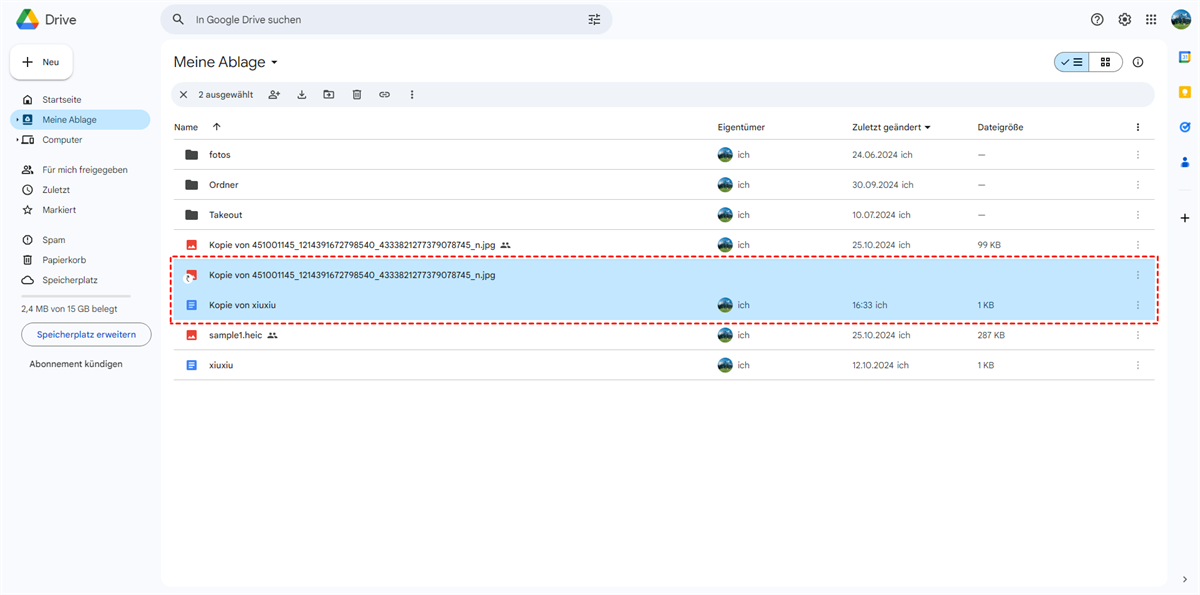
Task: Open search options slider icon
Action: (595, 20)
